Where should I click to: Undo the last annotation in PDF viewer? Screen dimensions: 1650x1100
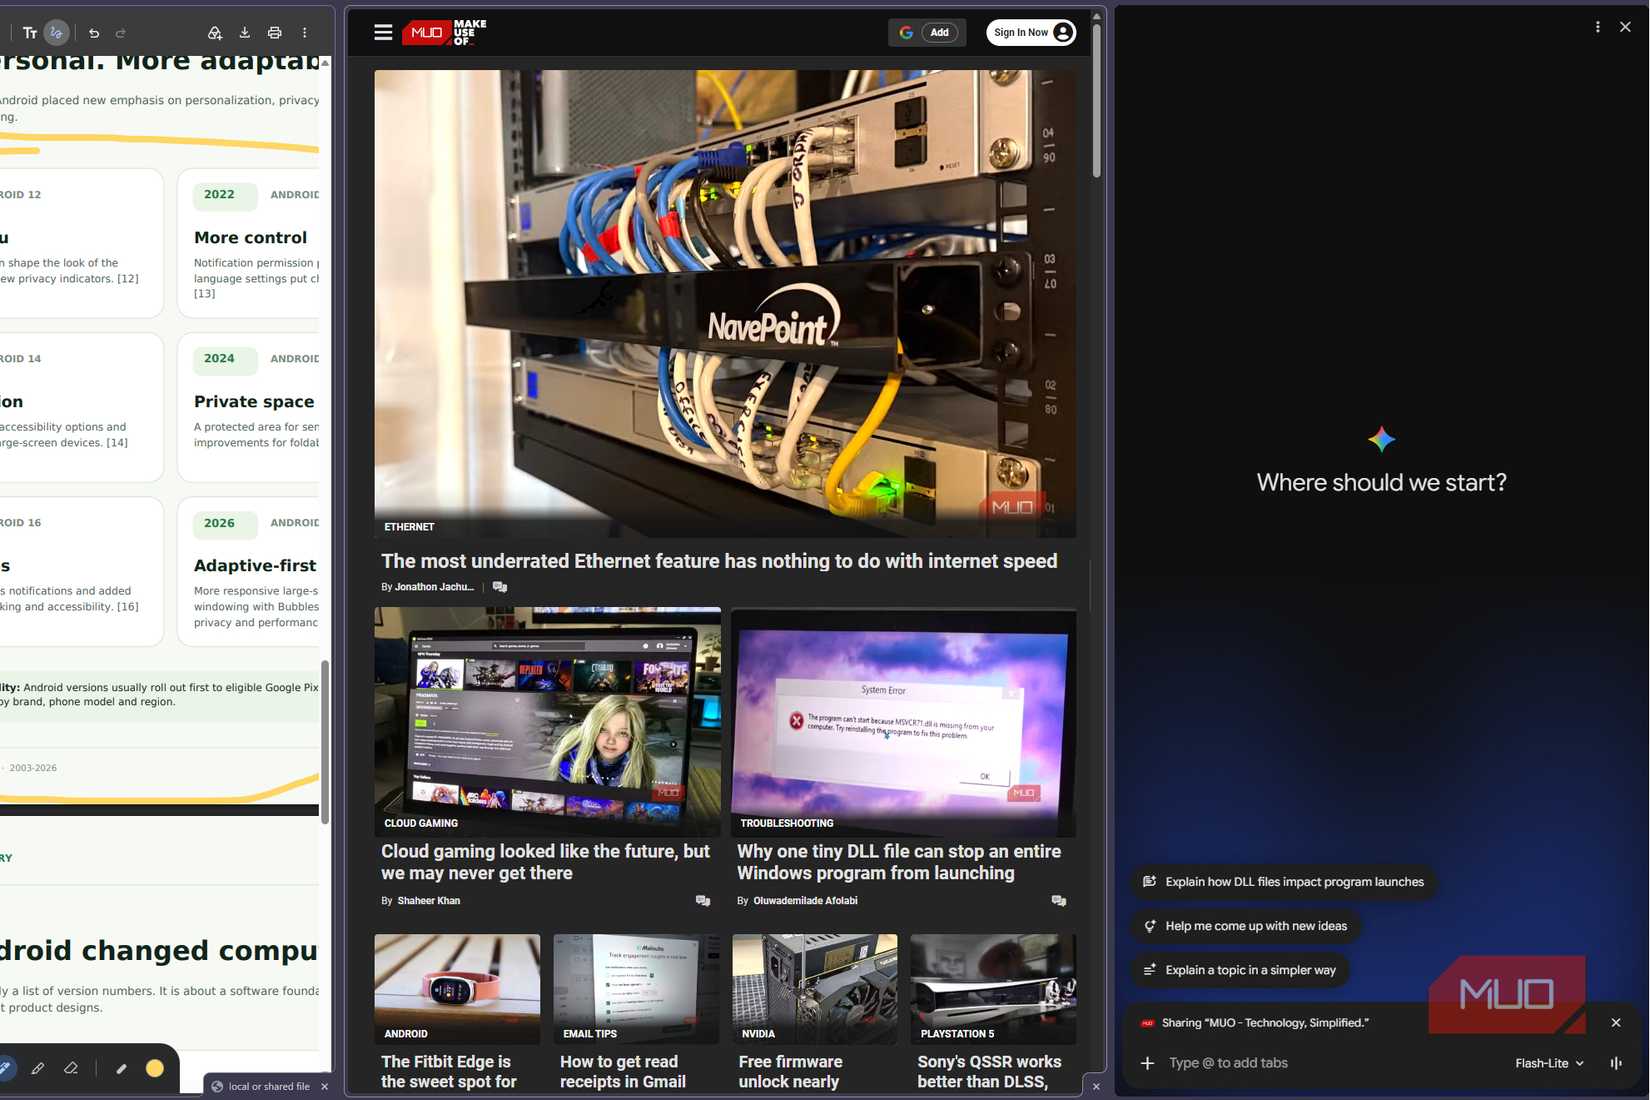(94, 33)
